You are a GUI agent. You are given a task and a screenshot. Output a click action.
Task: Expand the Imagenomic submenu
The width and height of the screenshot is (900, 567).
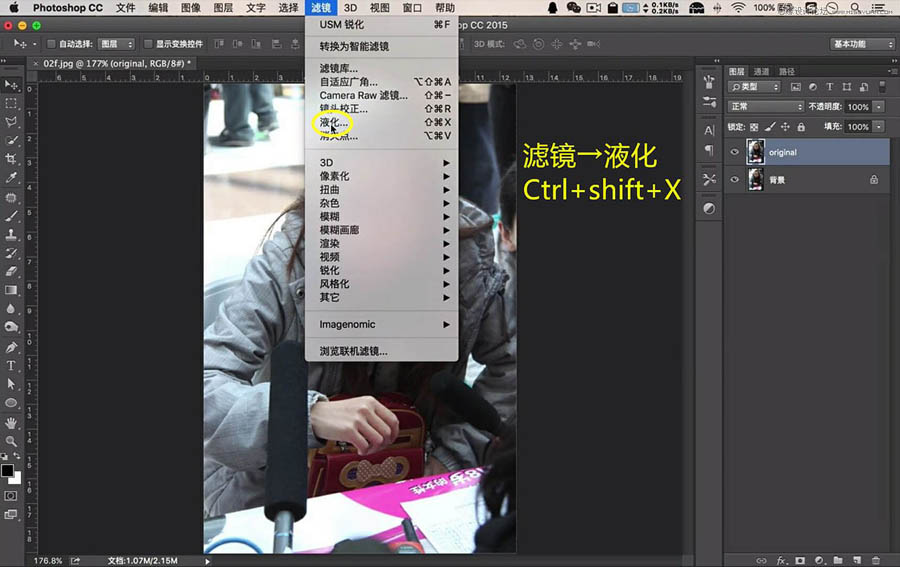pos(384,324)
